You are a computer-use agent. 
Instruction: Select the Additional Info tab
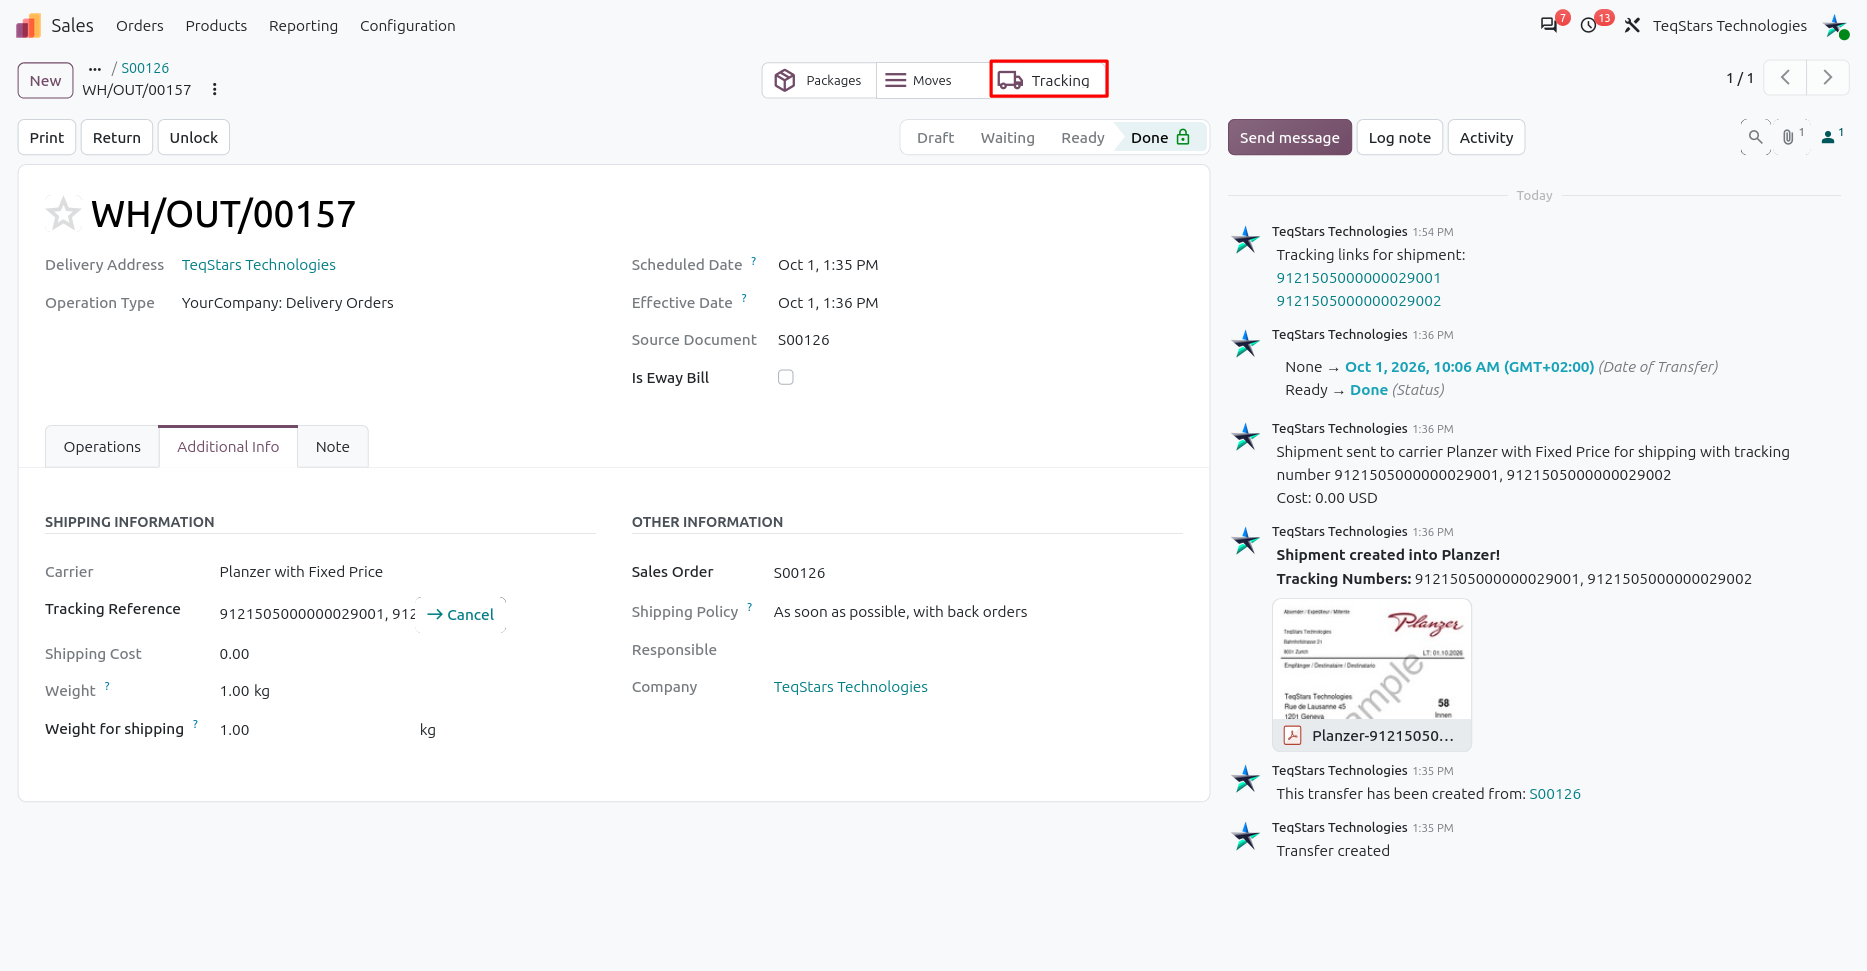click(228, 447)
